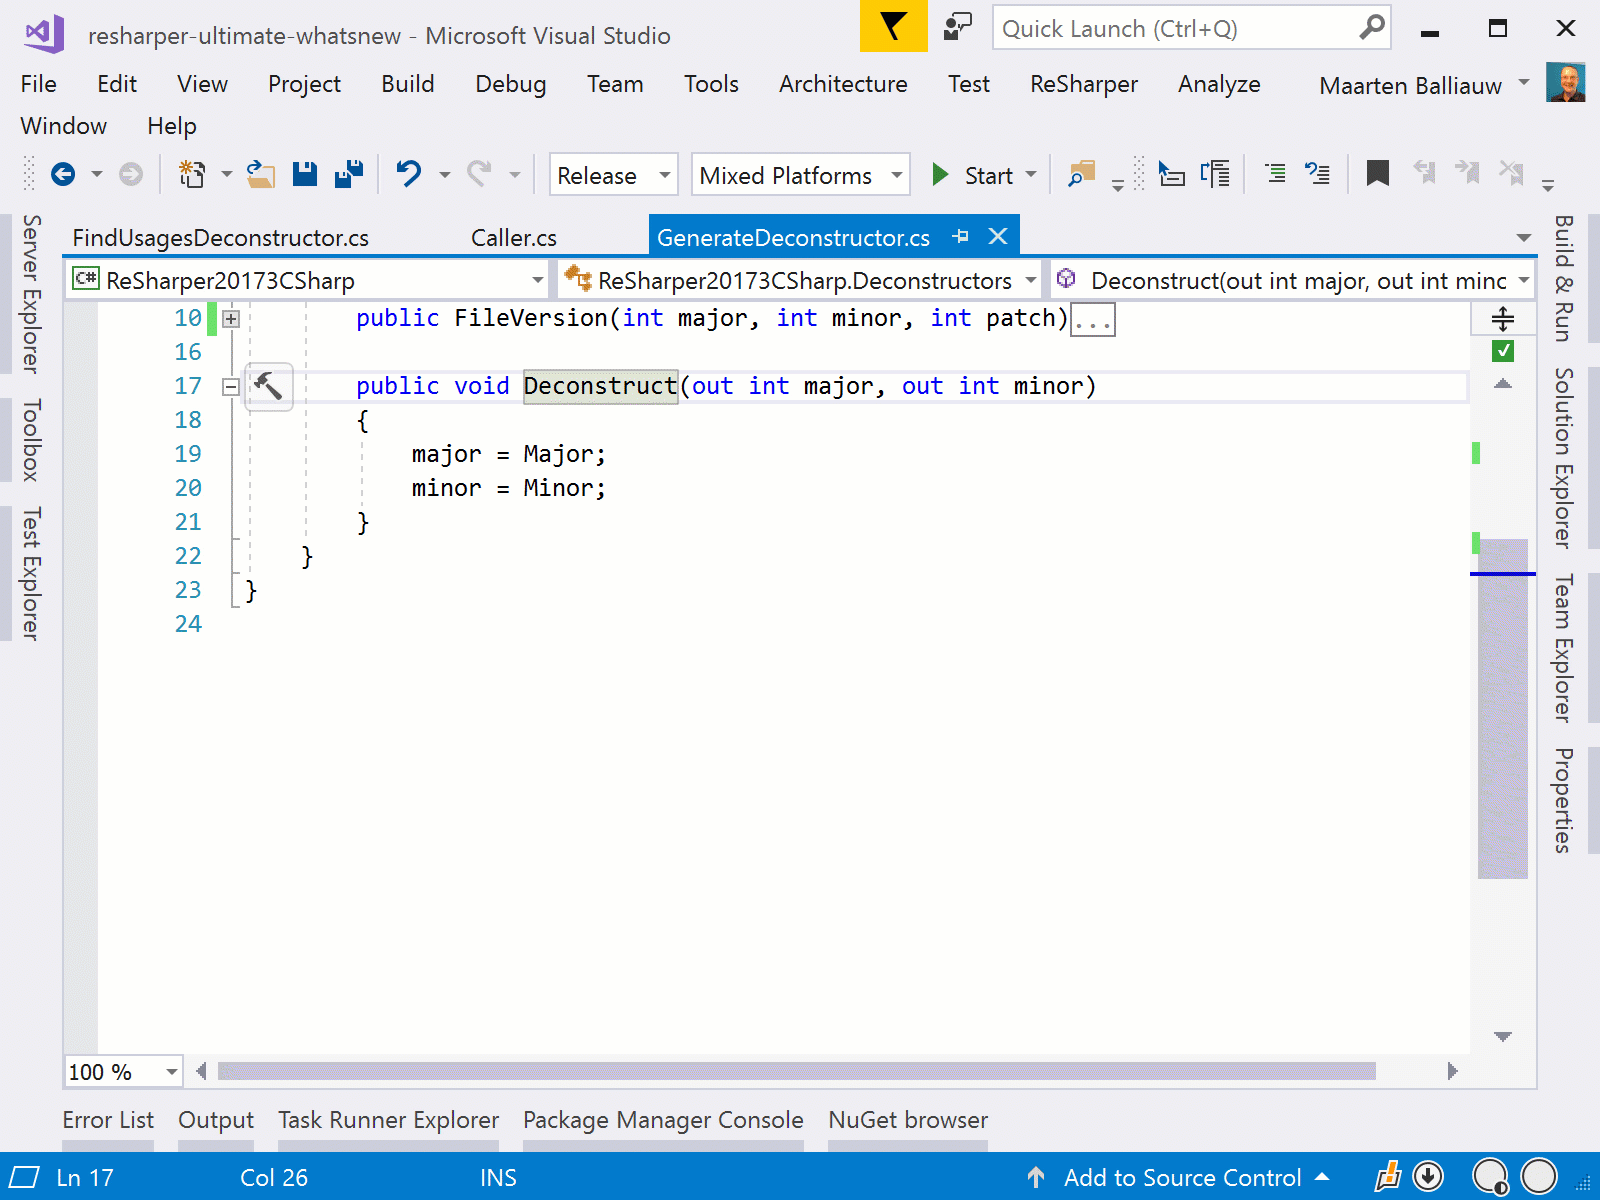Click the notifications flag icon in title bar
This screenshot has width=1600, height=1200.
tap(893, 27)
